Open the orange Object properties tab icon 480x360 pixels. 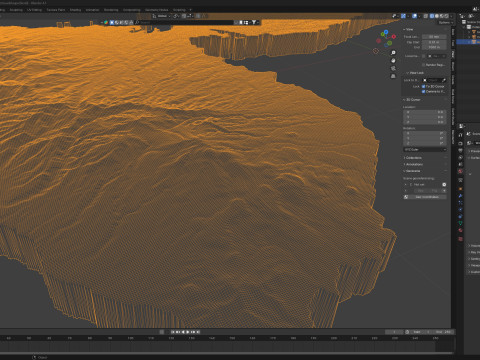pyautogui.click(x=460, y=189)
